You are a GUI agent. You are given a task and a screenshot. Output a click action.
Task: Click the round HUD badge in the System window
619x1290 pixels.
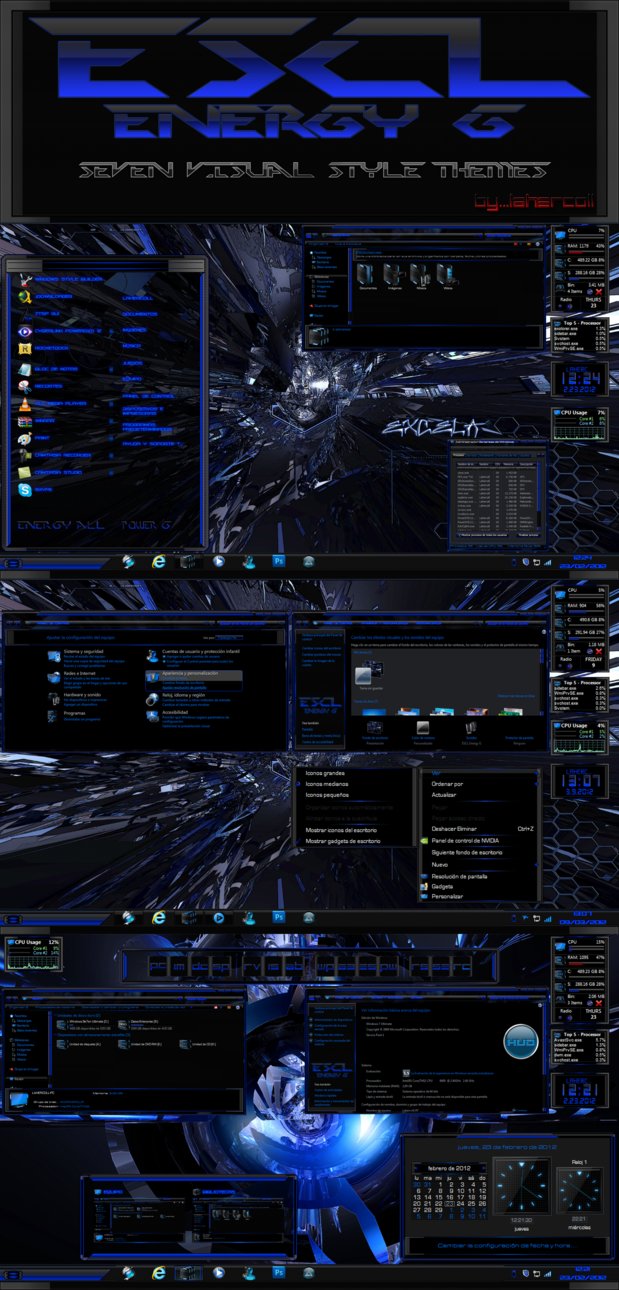coord(521,1041)
